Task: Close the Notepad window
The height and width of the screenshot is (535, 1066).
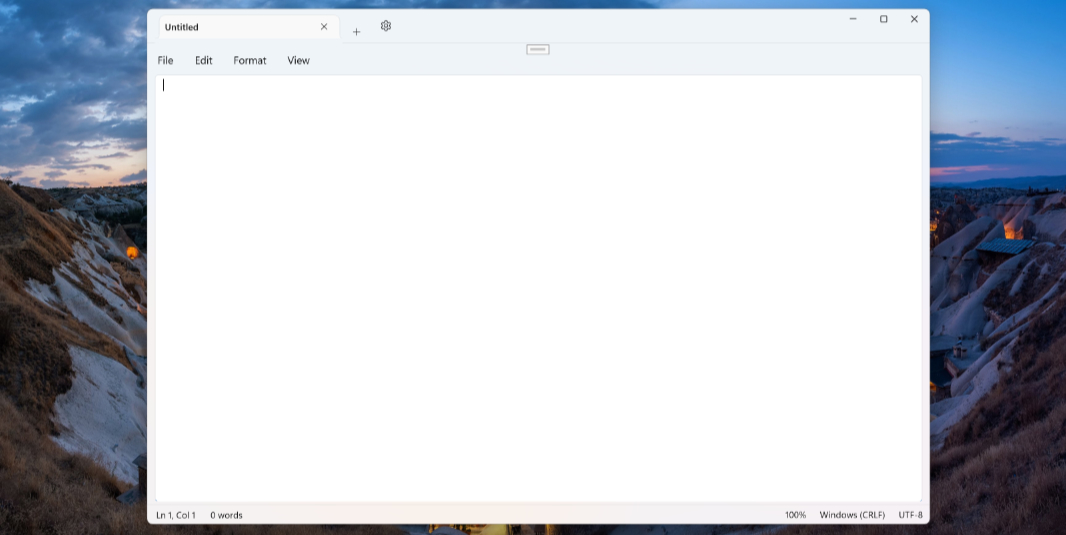Action: (914, 19)
